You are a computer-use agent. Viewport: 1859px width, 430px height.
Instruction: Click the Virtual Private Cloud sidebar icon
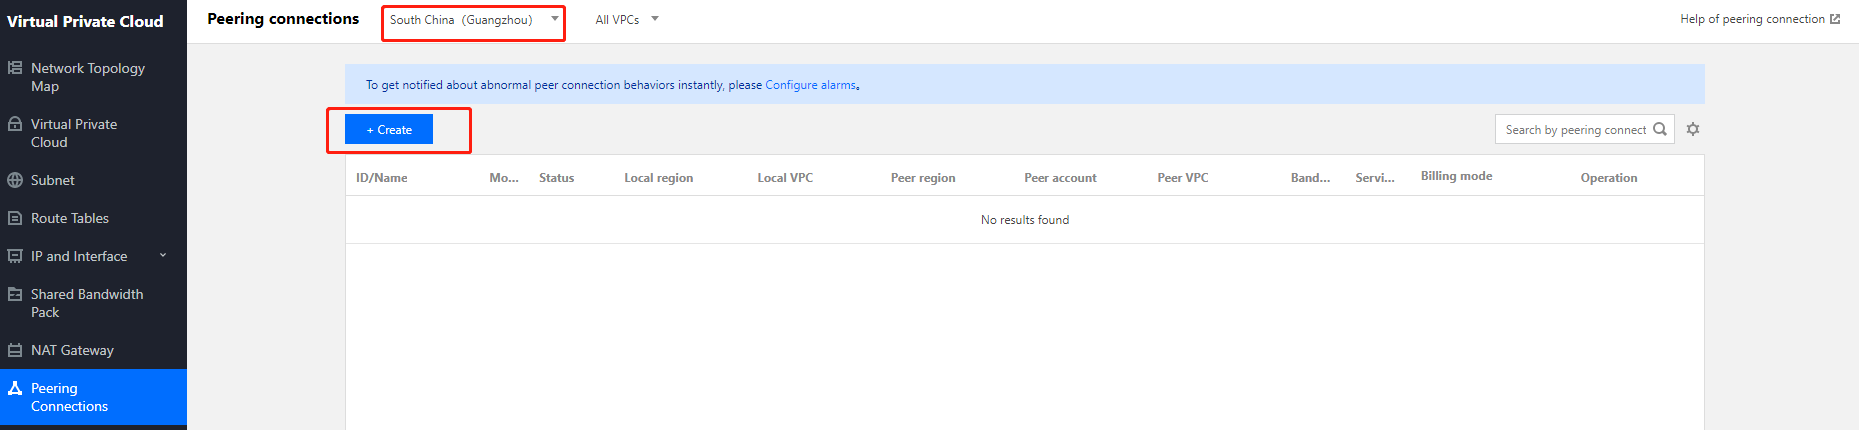tap(15, 124)
